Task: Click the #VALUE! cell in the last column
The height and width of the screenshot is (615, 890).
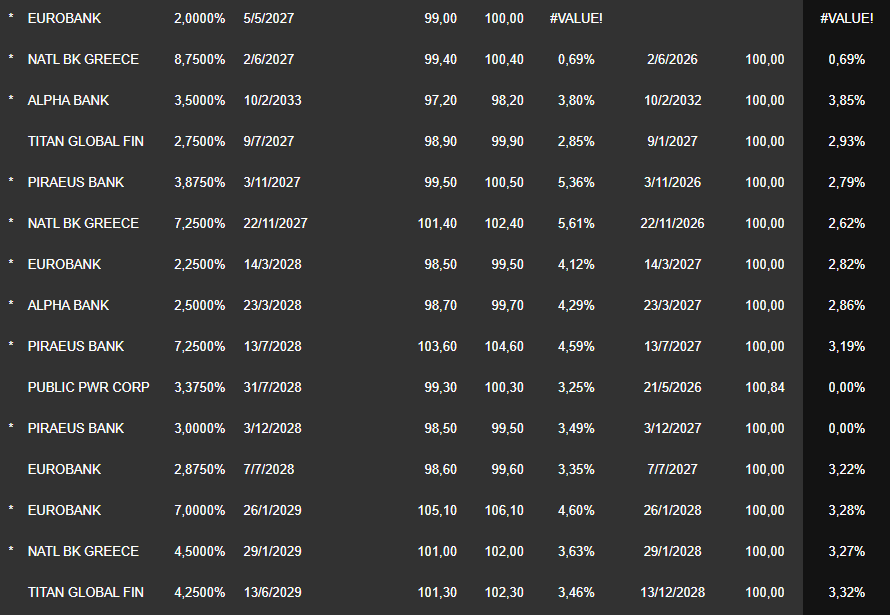Action: [846, 18]
